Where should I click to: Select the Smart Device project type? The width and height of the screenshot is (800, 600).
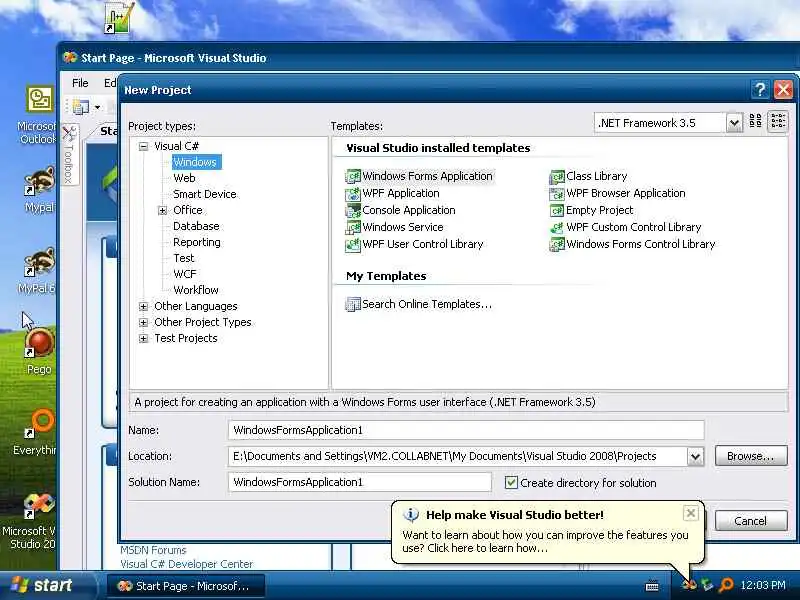tap(205, 194)
